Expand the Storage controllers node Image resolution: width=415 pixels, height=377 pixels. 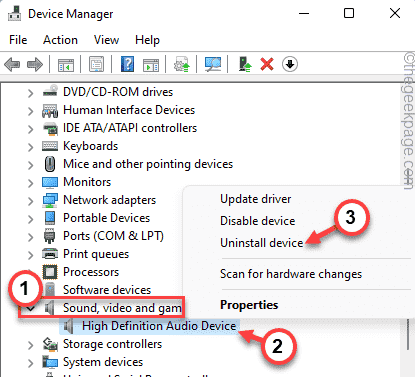30,345
